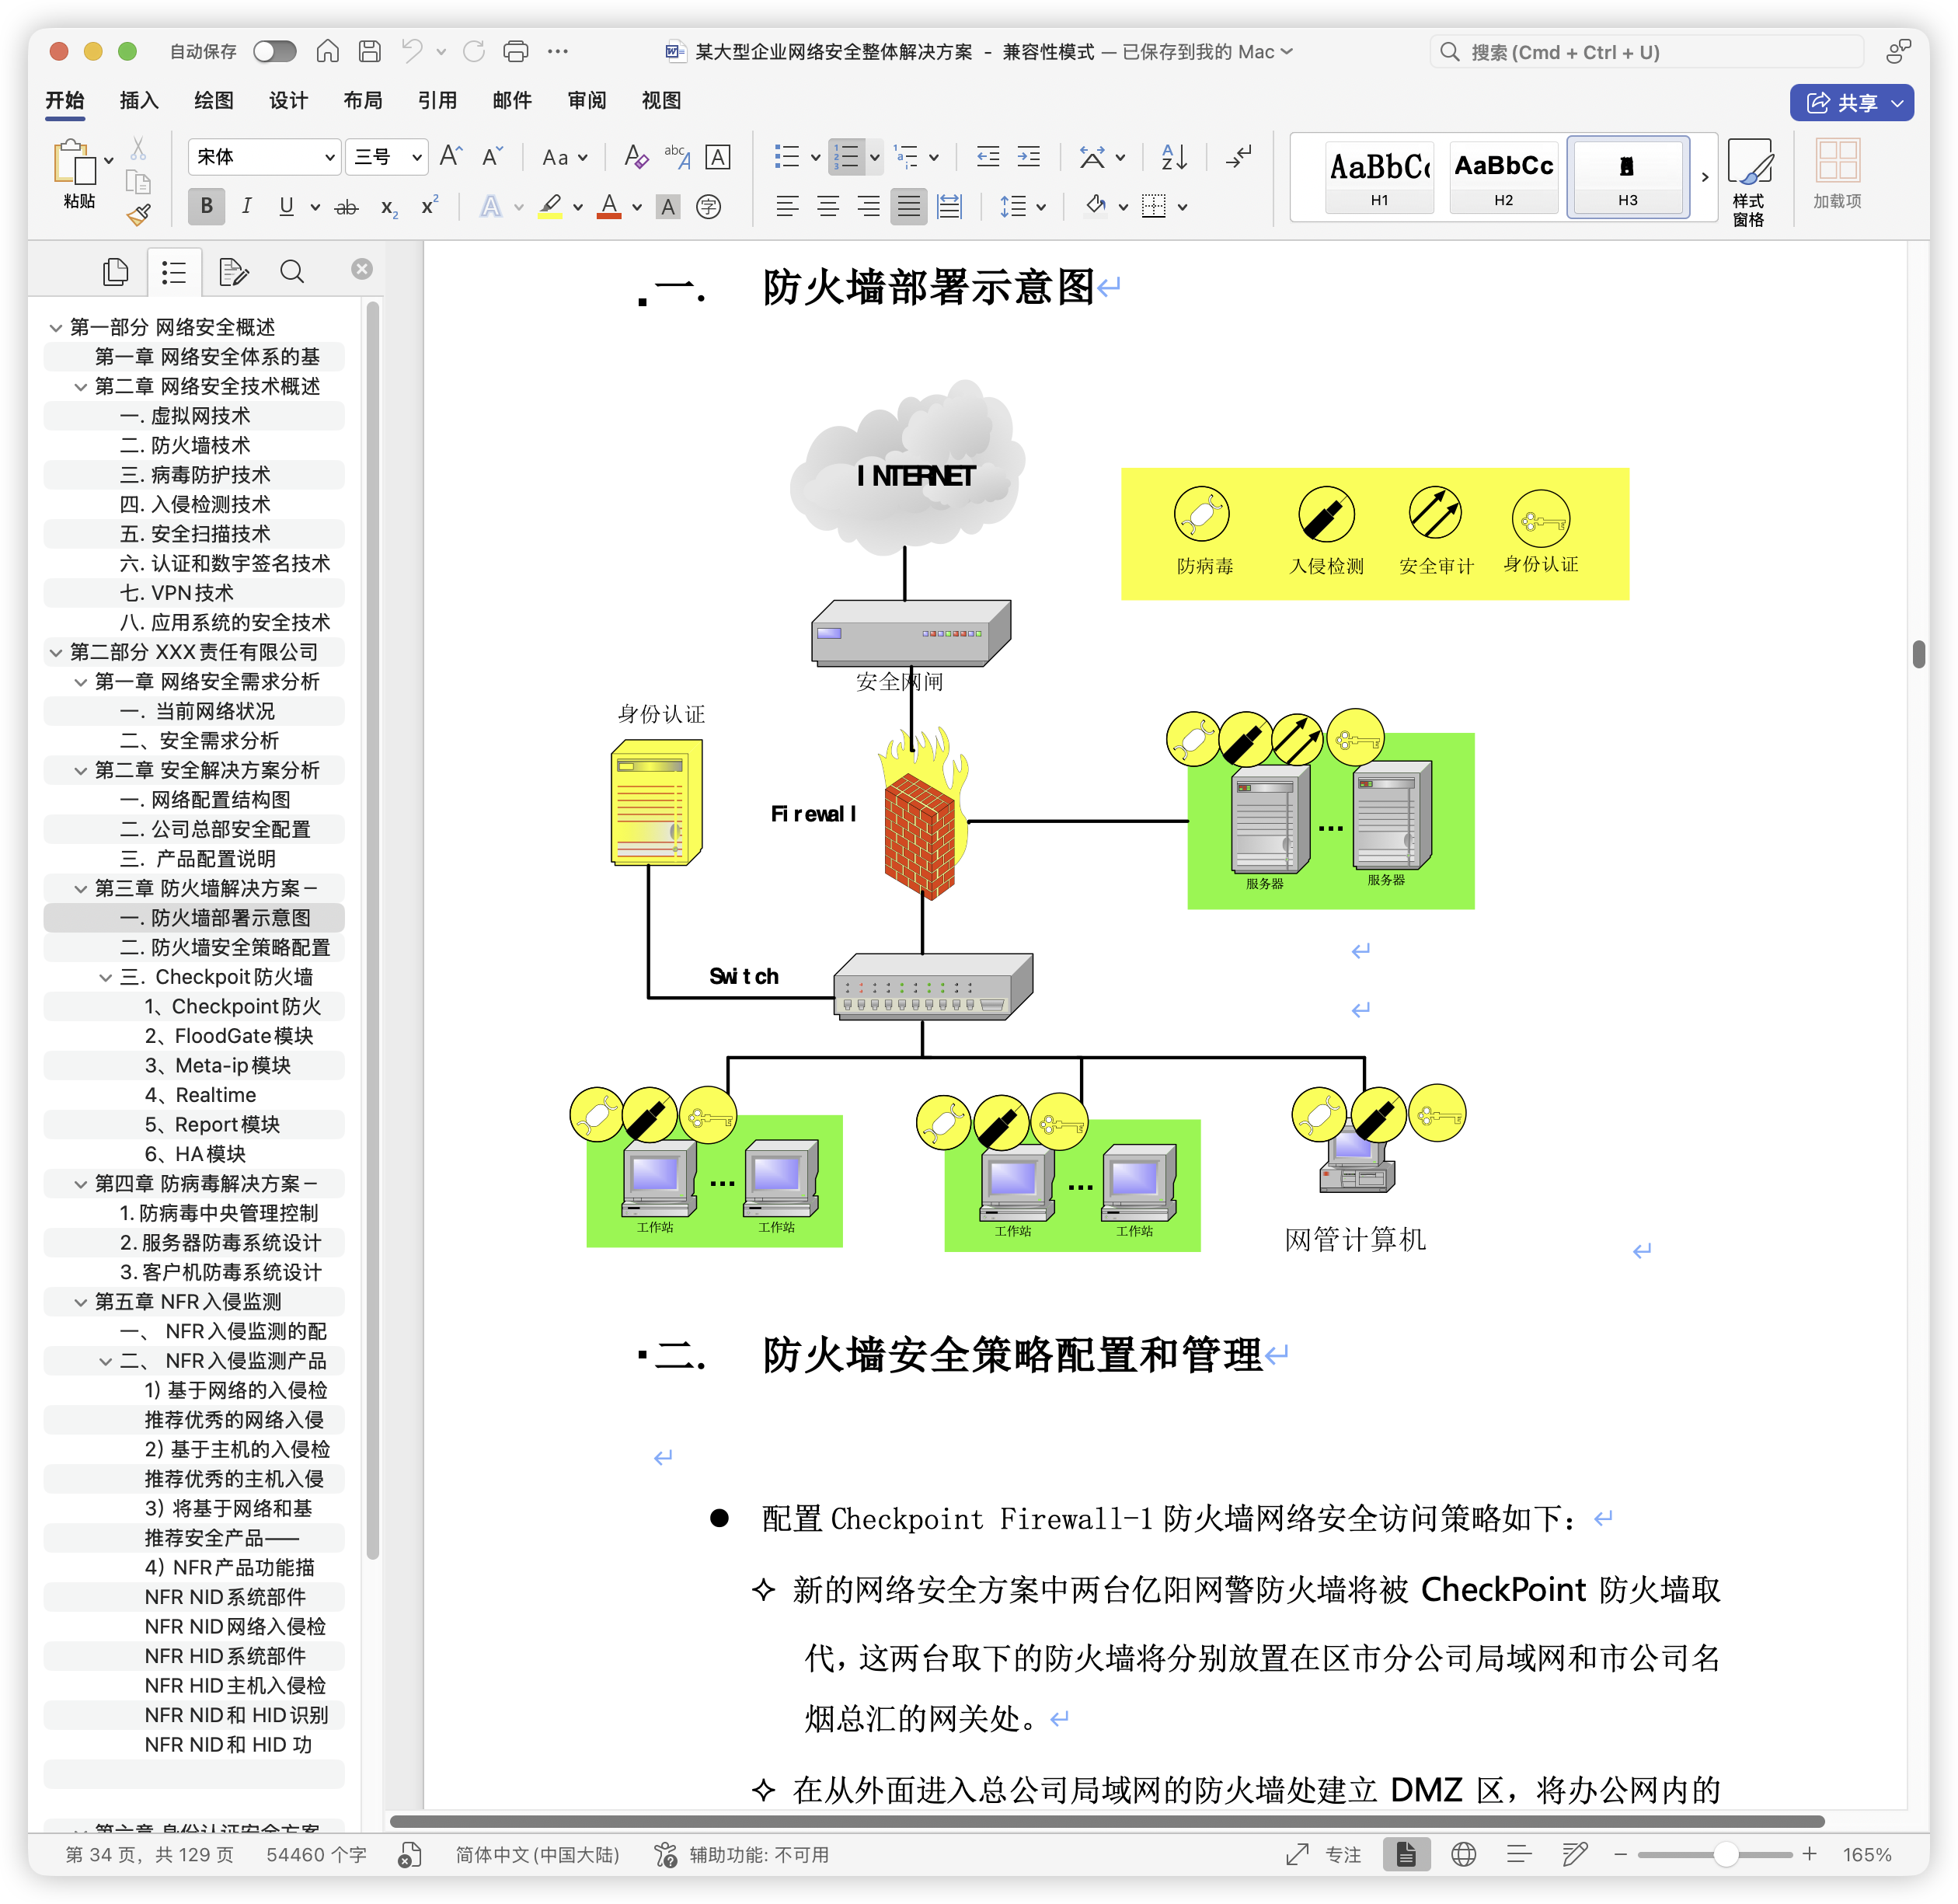Screen dimensions: 1958x1904
Task: Collapse the 第二章 网络安全技术概述 outline node
Action: 81,387
